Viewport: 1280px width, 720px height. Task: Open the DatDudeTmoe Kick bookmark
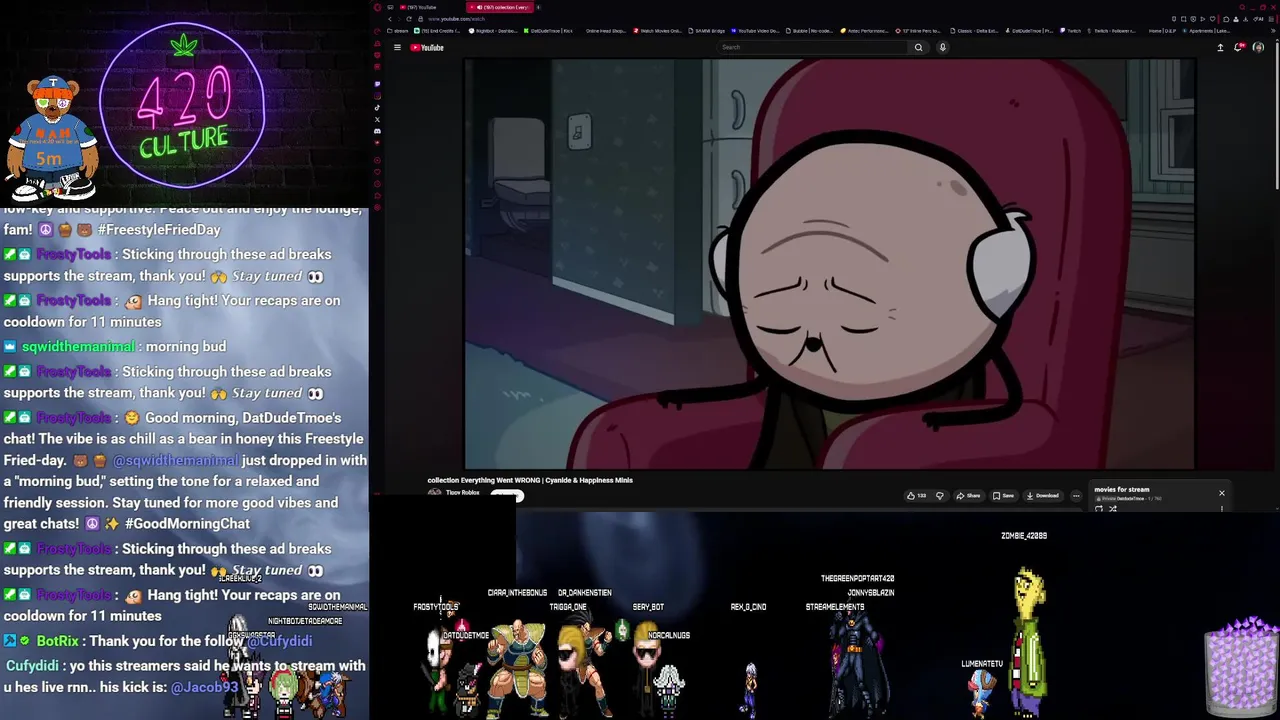[x=547, y=31]
